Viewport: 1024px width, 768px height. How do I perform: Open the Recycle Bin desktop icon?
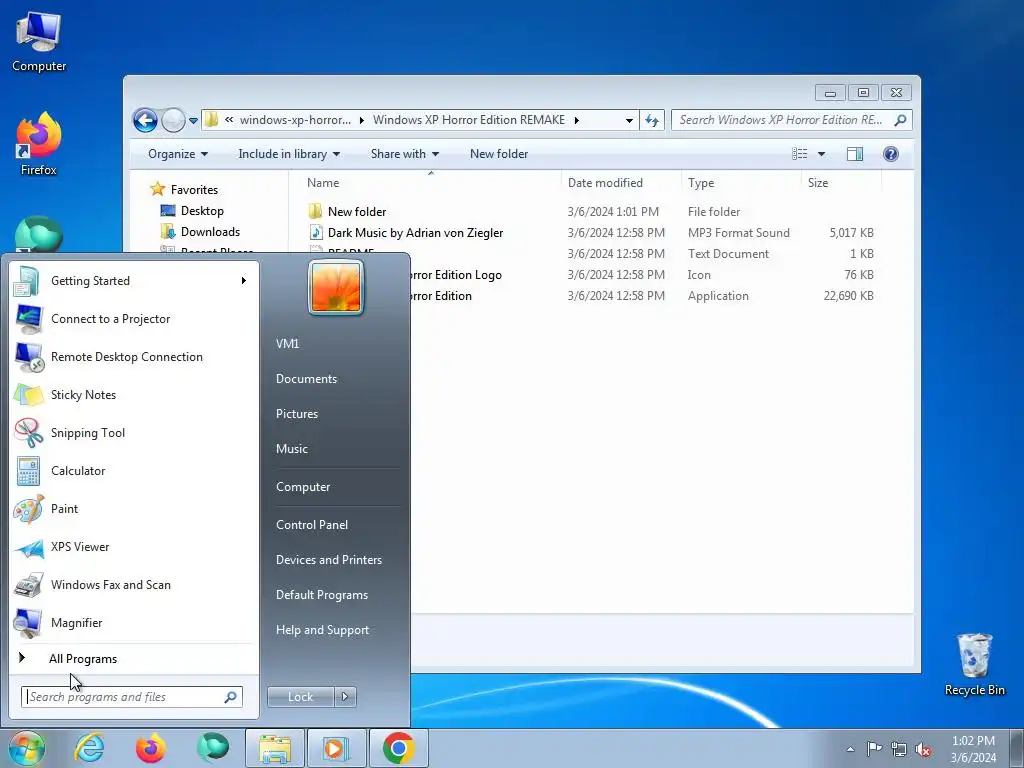tap(974, 665)
